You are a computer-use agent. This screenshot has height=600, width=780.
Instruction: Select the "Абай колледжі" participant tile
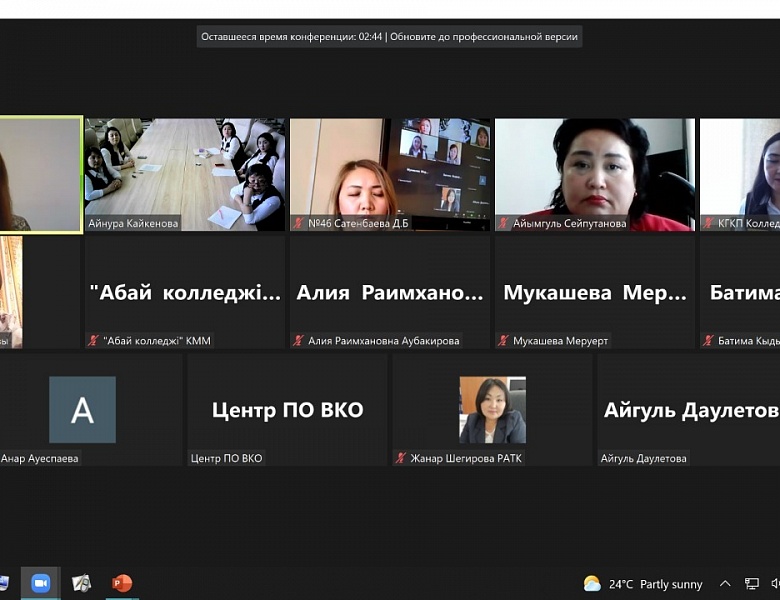185,292
